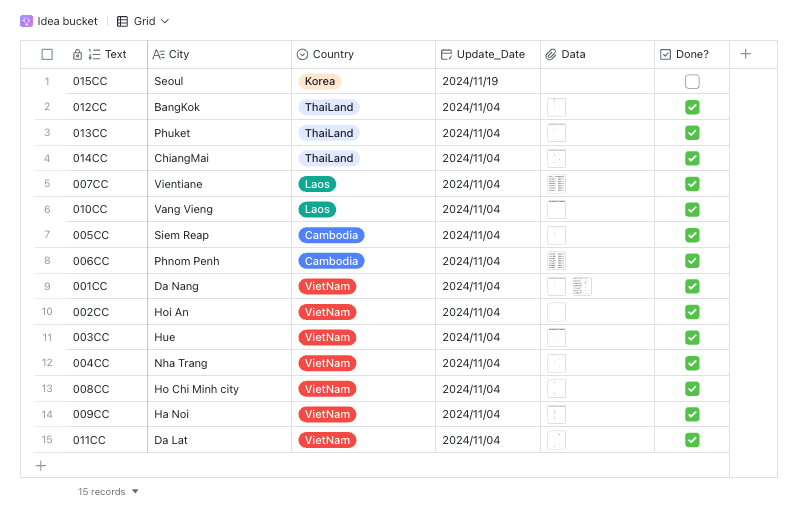Open VietNam tag in Da Nang row
The width and height of the screenshot is (811, 515).
[x=327, y=286]
